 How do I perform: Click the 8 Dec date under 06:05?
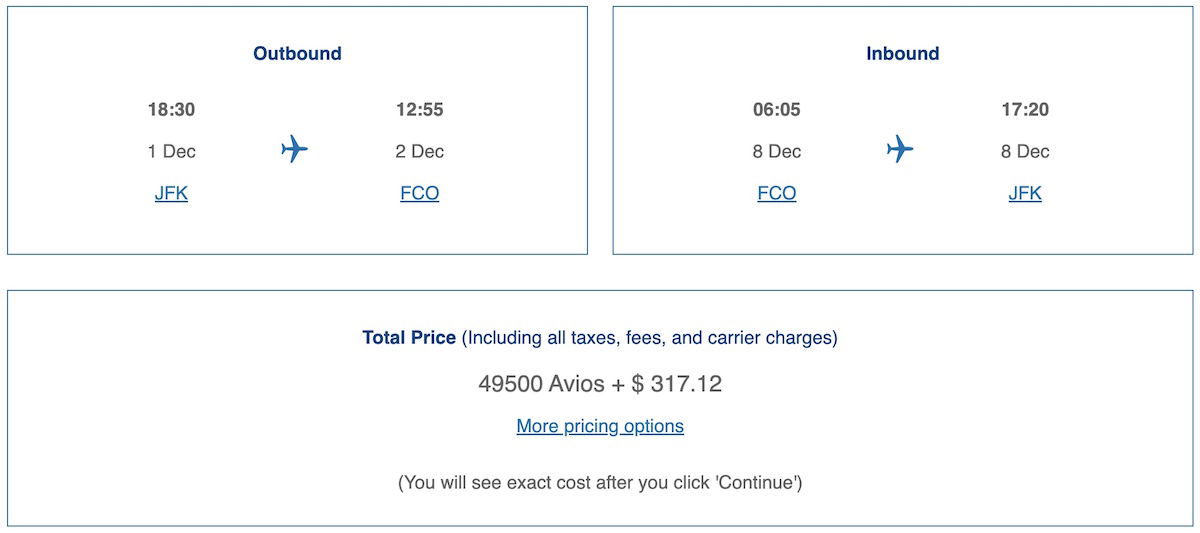click(777, 151)
